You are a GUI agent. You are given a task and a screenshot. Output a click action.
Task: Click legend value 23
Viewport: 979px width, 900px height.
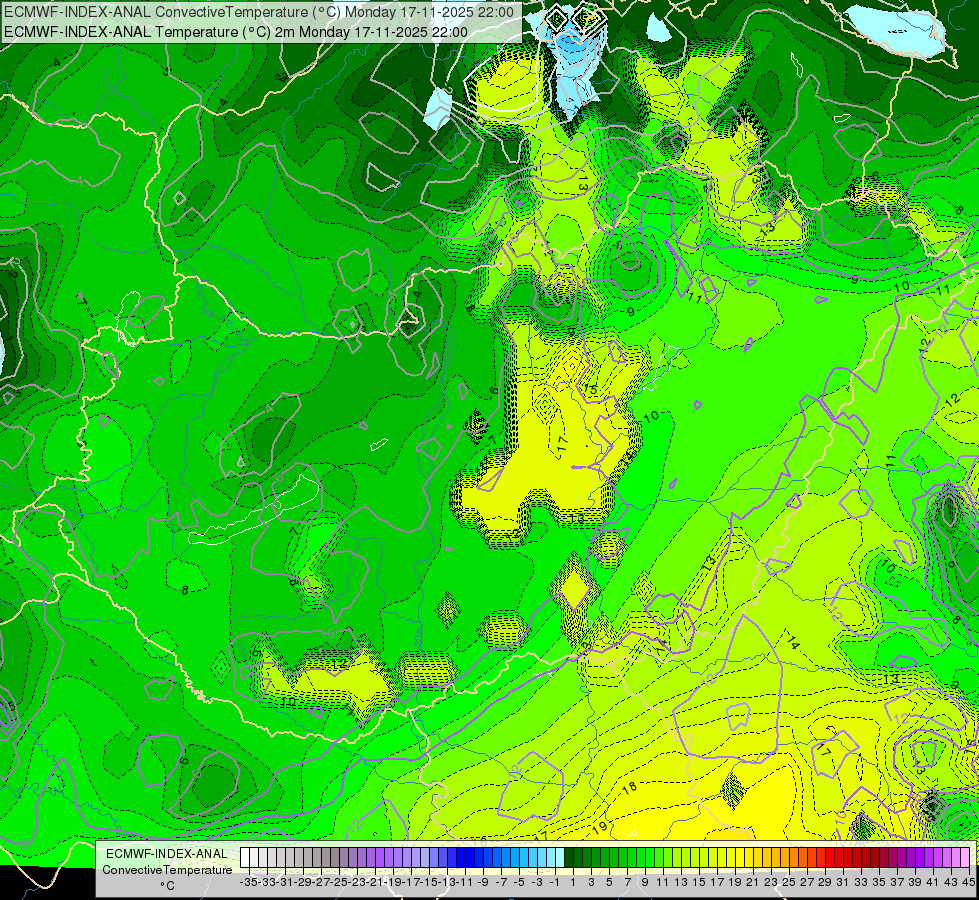pos(771,883)
